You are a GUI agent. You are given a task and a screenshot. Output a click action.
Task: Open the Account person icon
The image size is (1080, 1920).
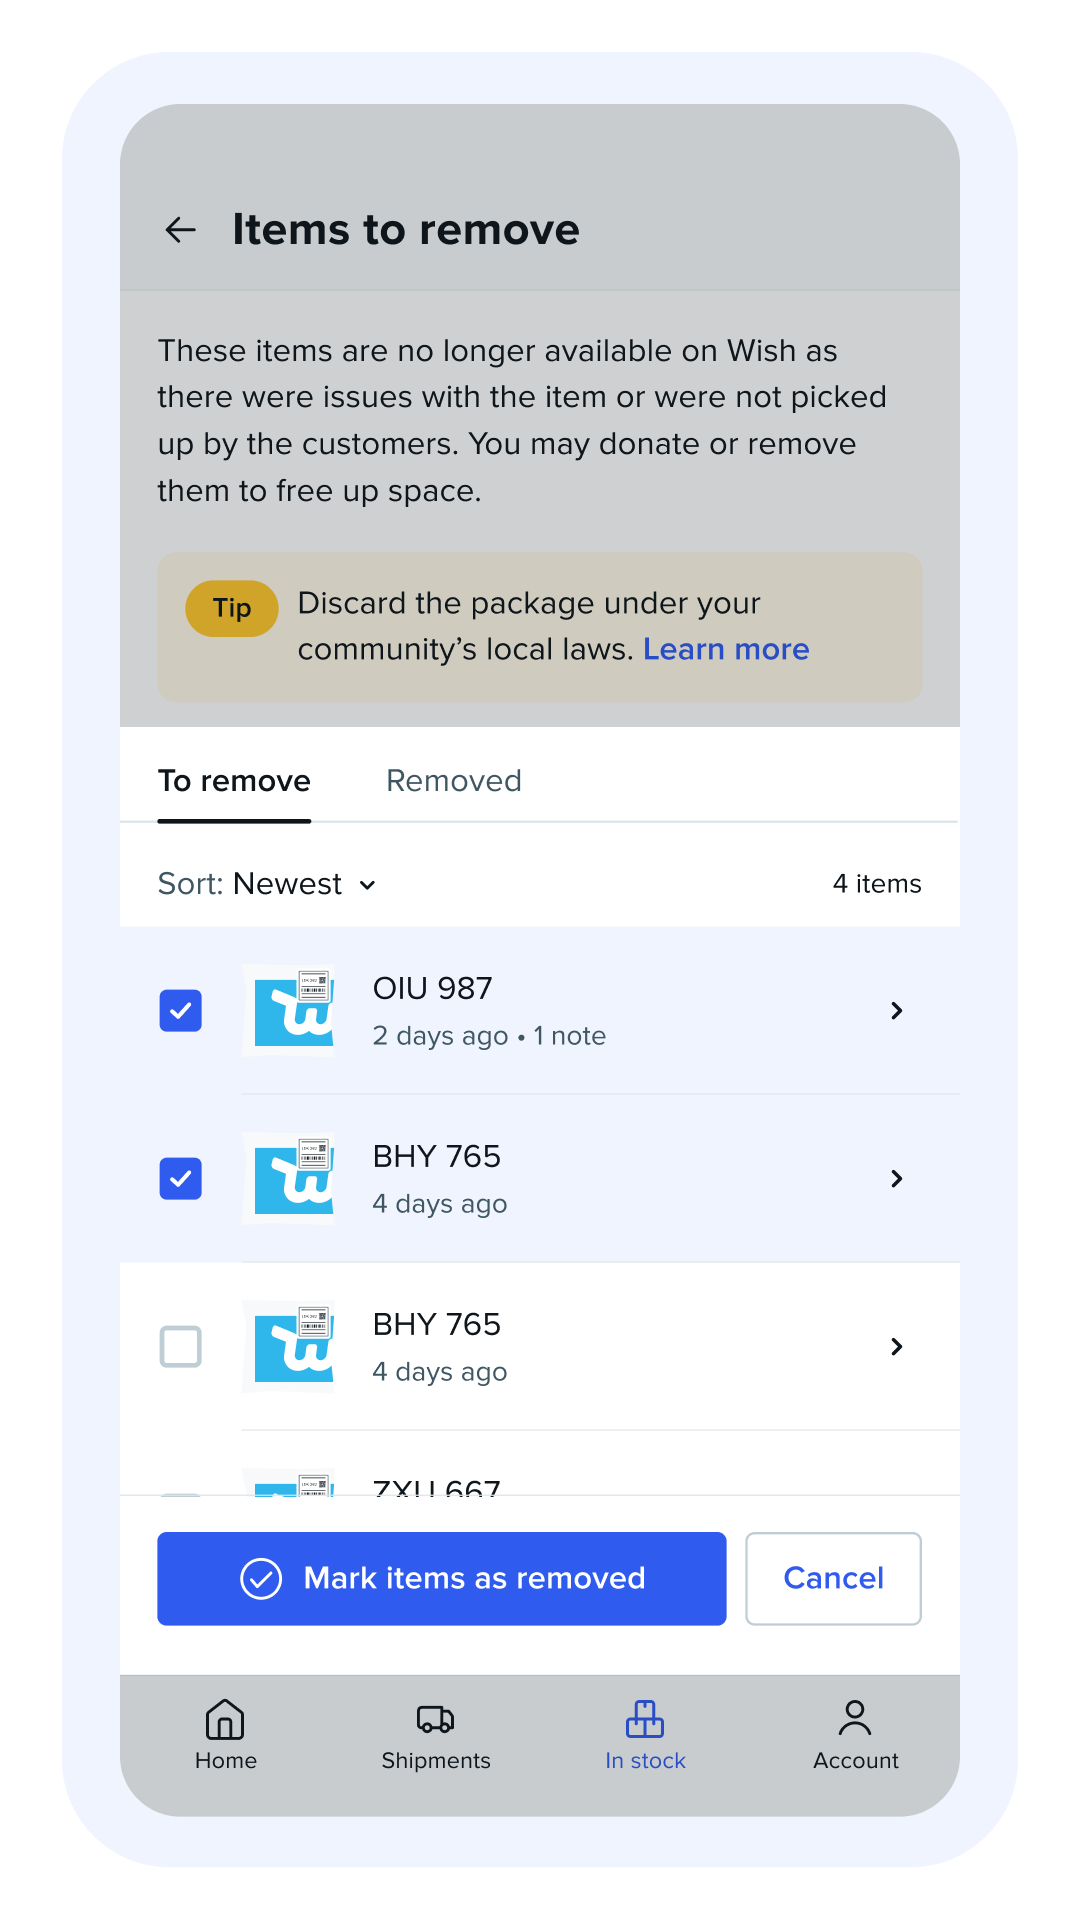(855, 1718)
